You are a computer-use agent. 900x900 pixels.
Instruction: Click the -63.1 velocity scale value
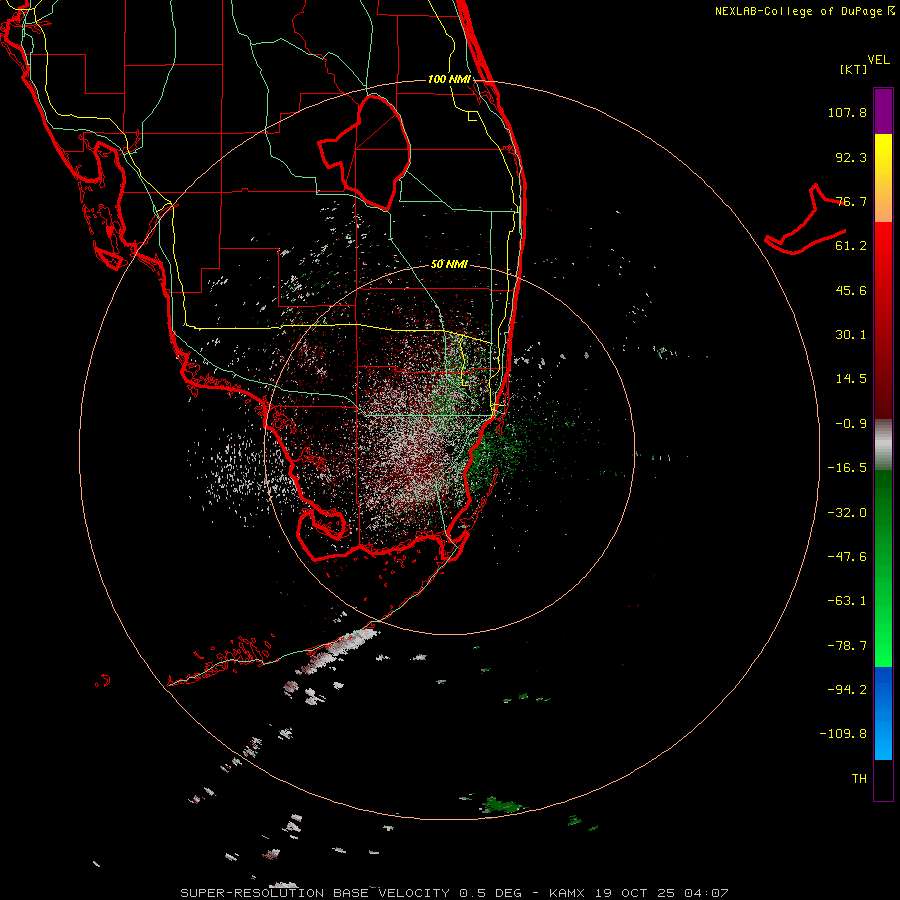(847, 601)
